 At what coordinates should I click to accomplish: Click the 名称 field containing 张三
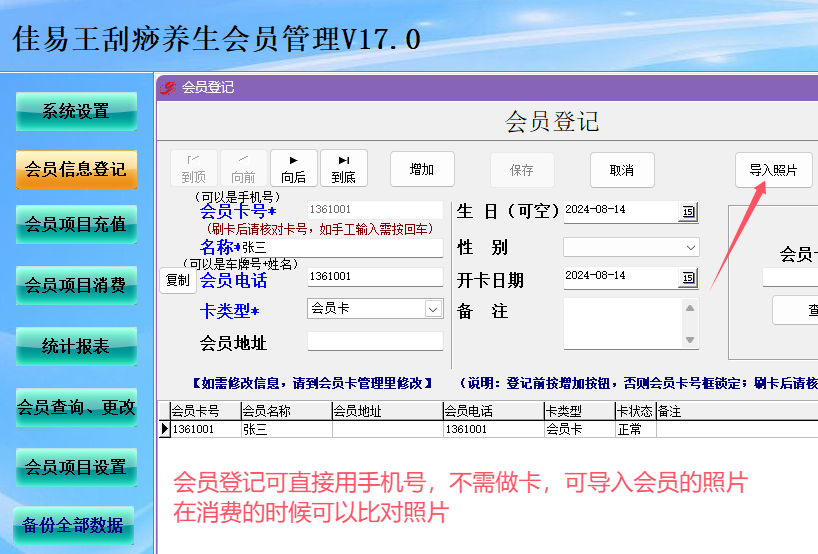342,247
